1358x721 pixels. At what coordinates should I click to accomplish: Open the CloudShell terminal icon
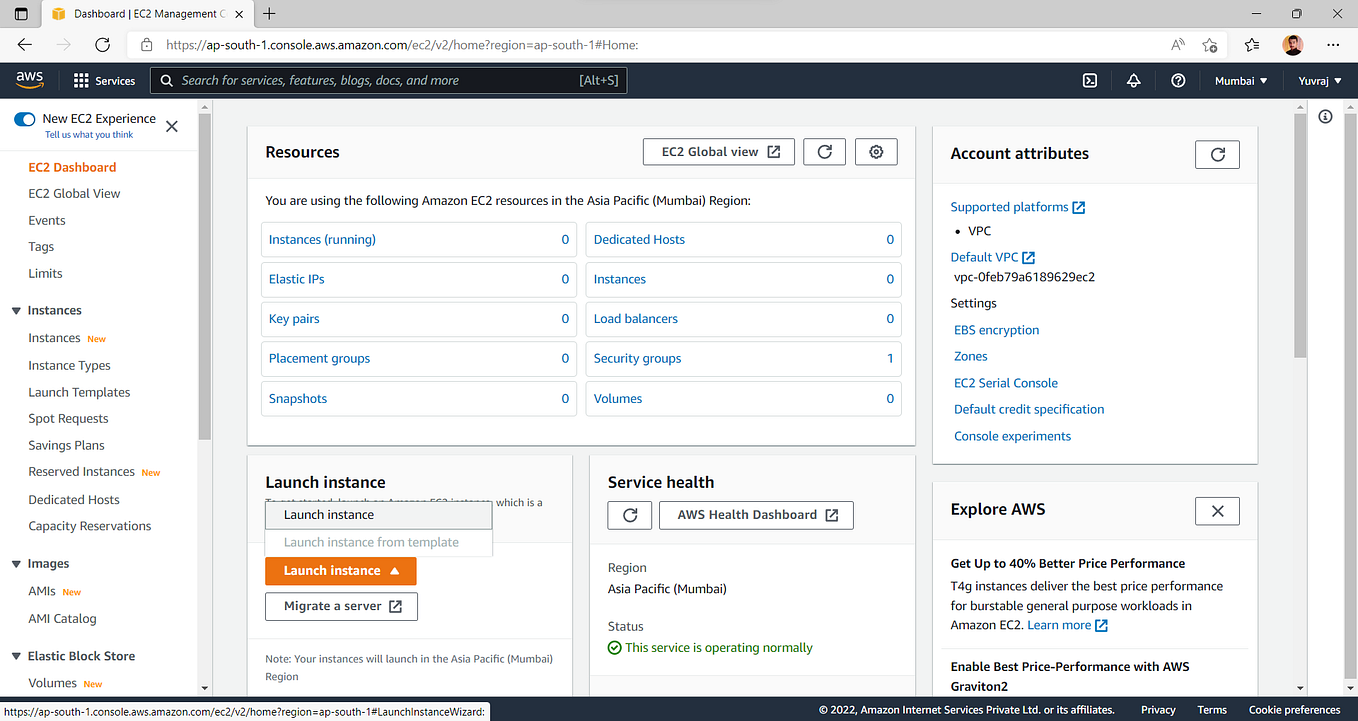1089,80
